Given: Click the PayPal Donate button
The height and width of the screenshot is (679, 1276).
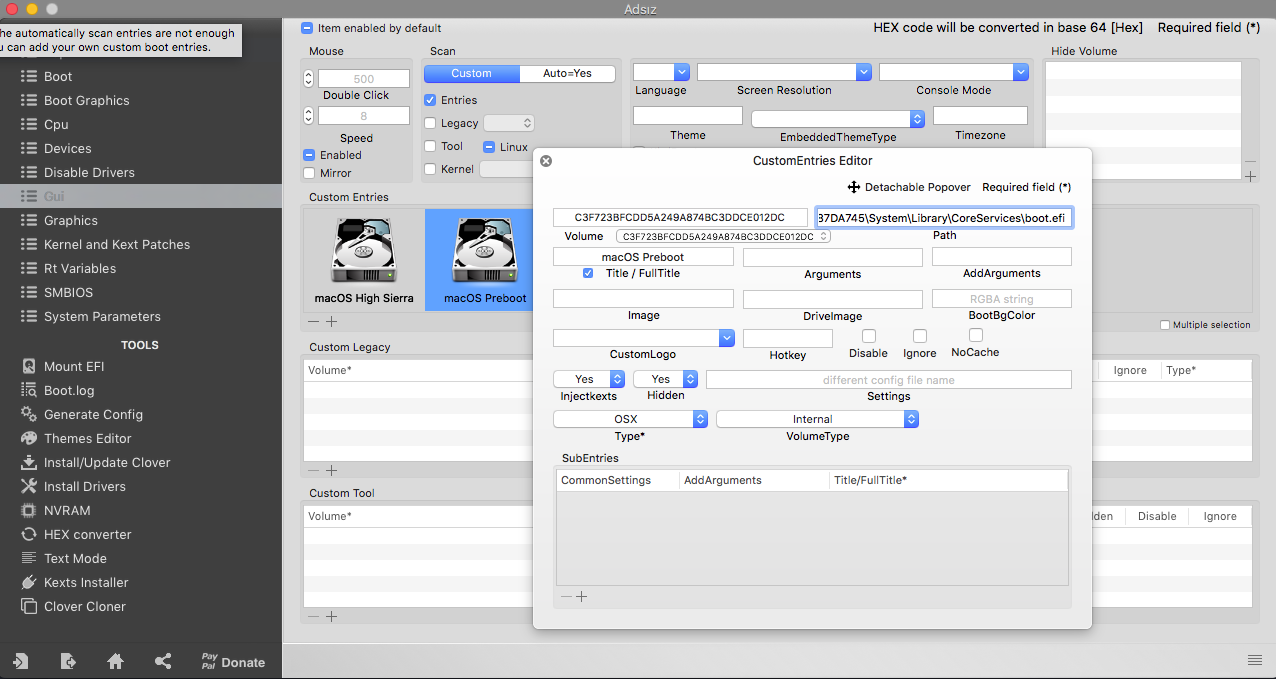Looking at the screenshot, I should click(x=233, y=661).
